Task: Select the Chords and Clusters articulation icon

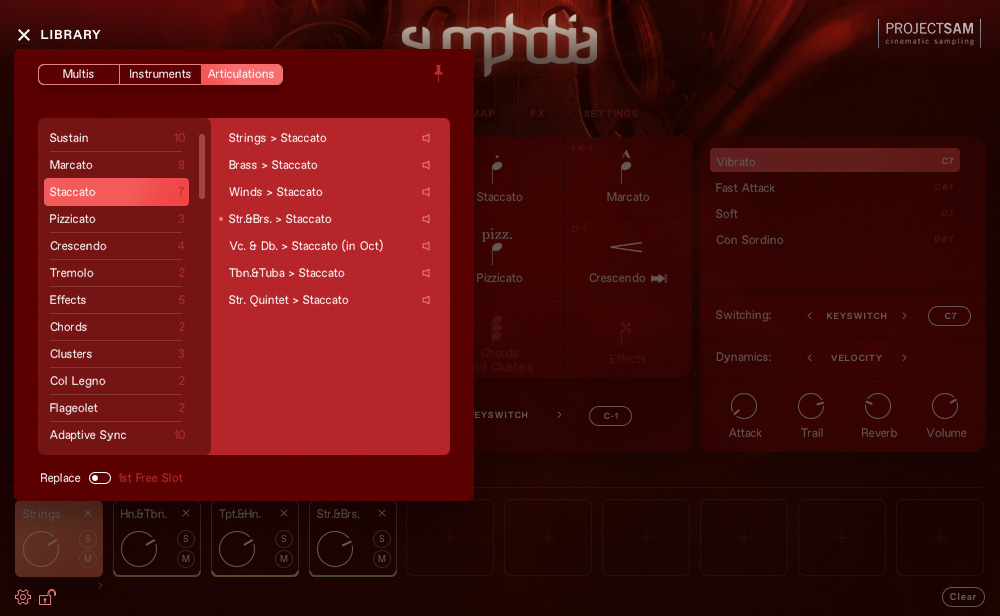Action: tap(497, 329)
